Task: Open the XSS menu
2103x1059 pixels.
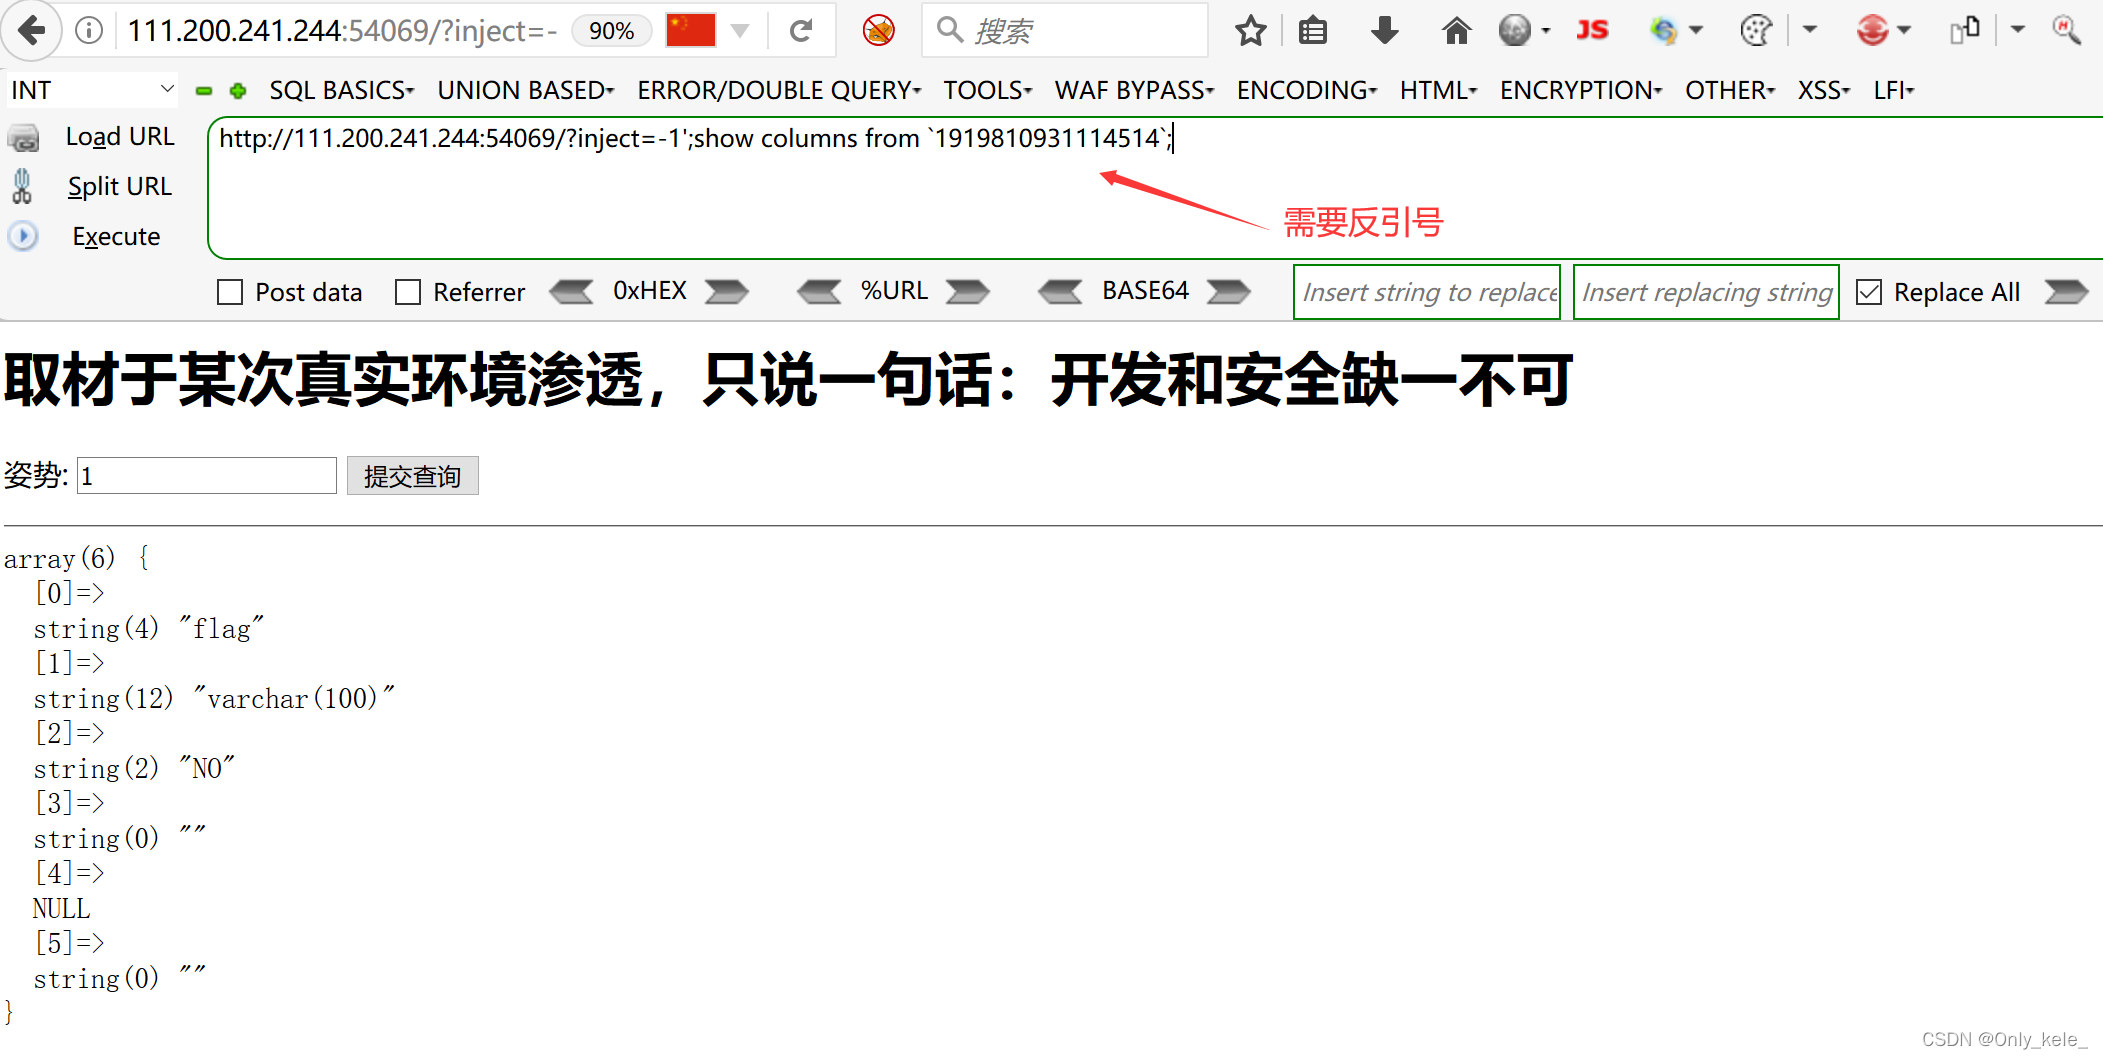Action: pos(1824,90)
